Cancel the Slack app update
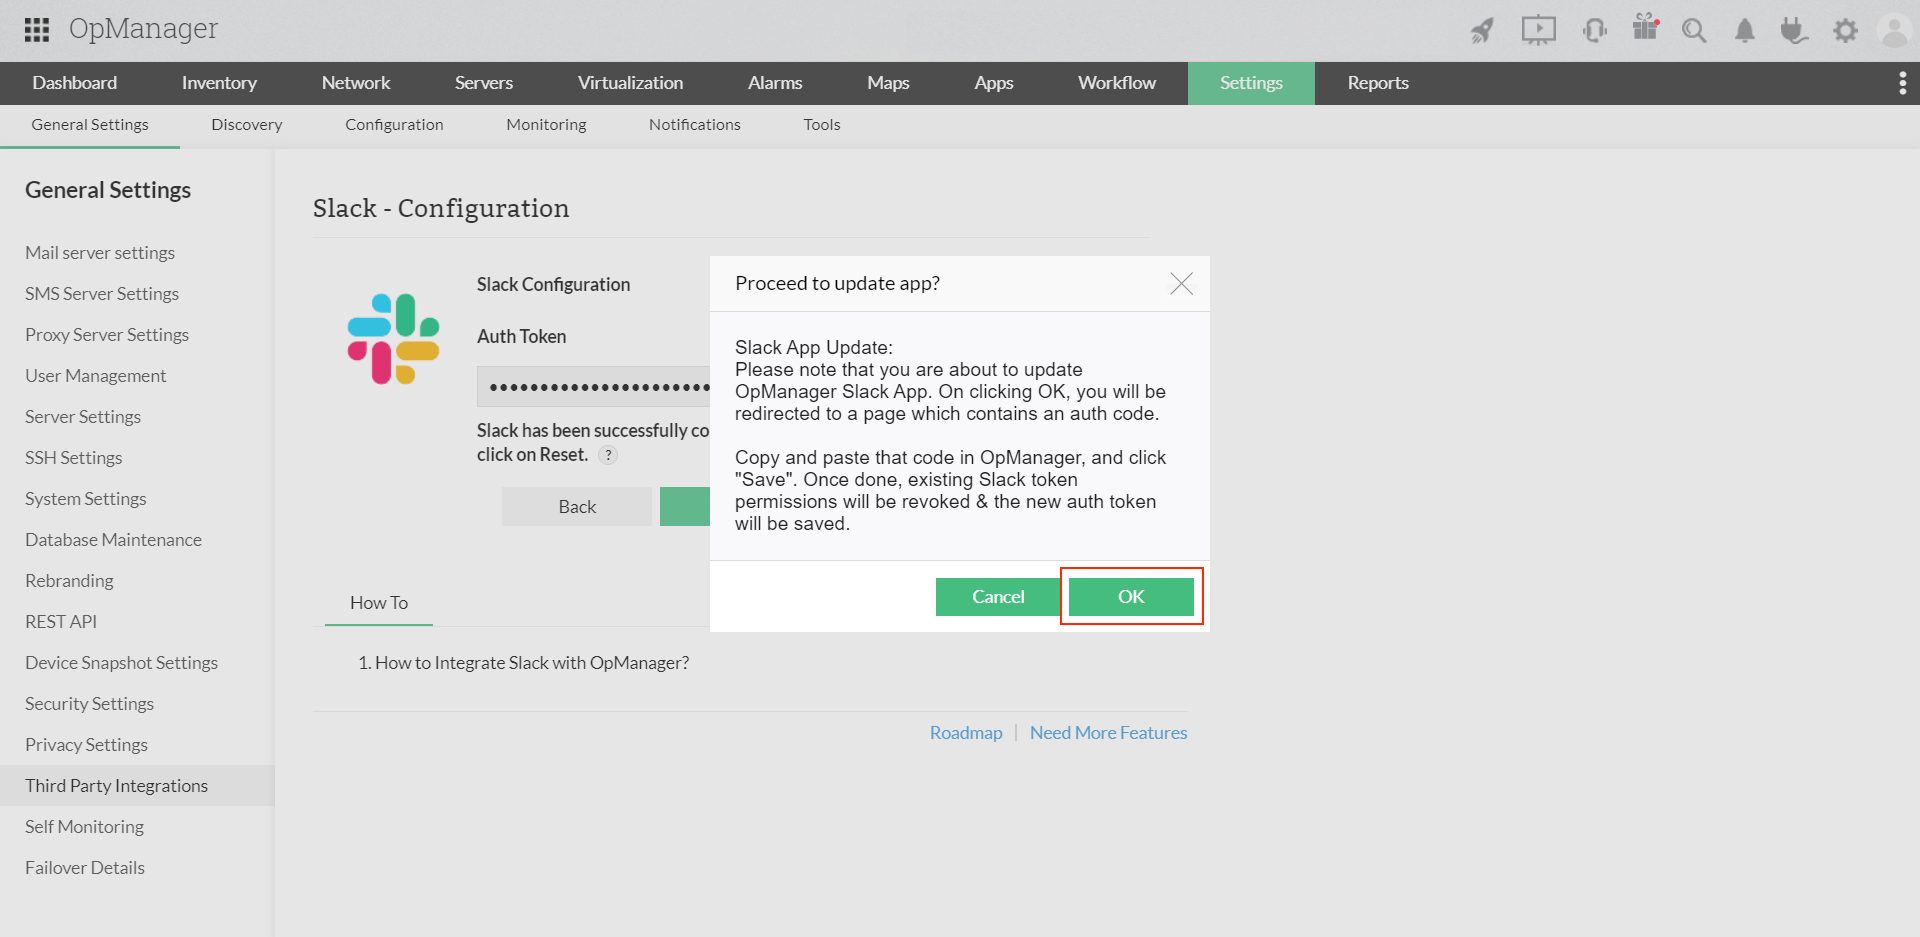This screenshot has width=1920, height=937. (x=998, y=597)
